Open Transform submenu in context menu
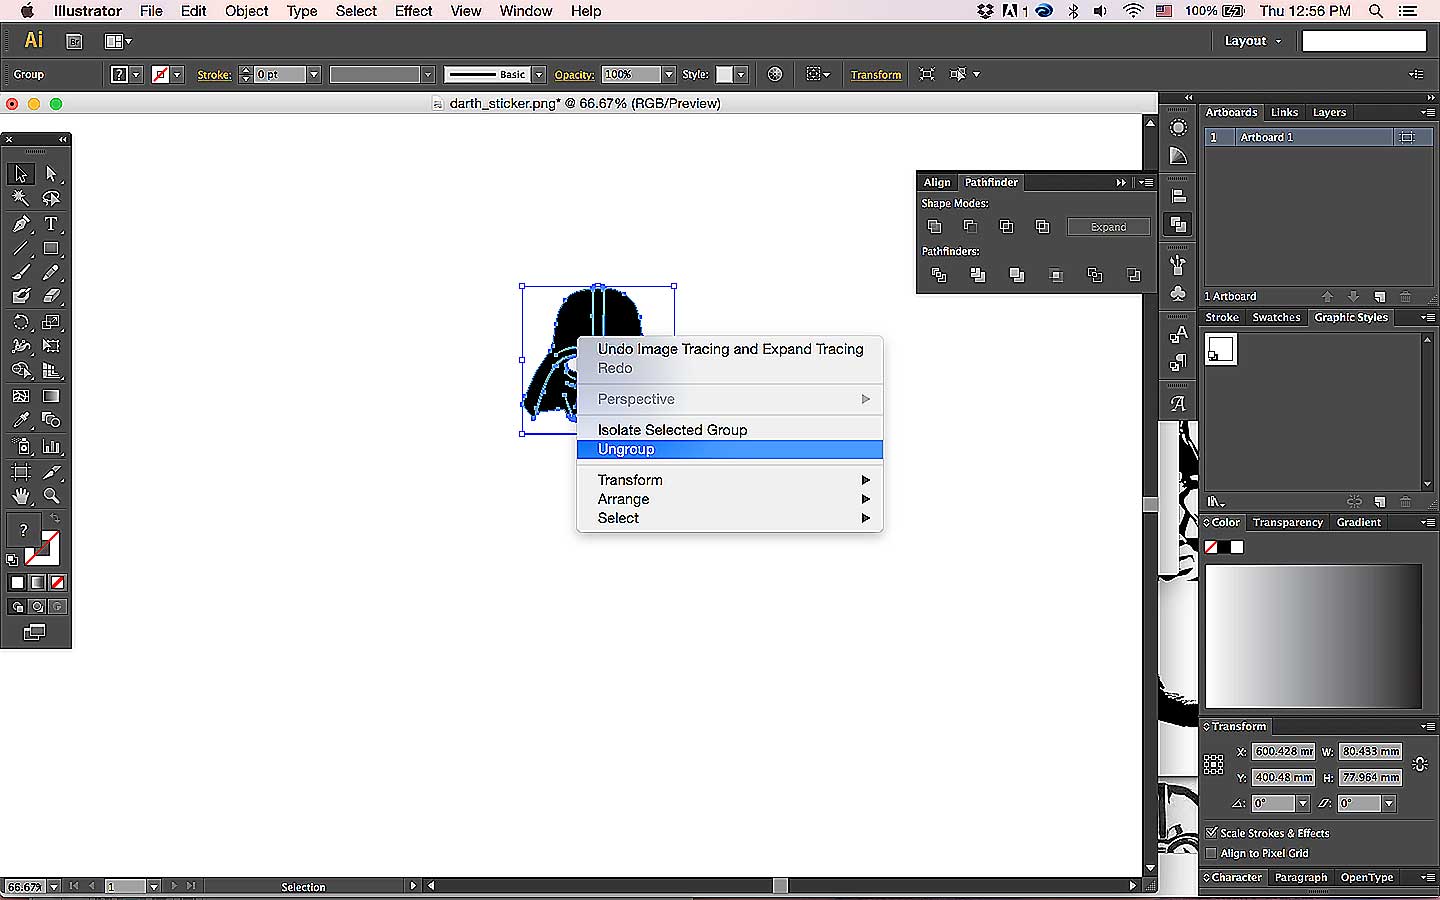The image size is (1440, 900). (730, 480)
